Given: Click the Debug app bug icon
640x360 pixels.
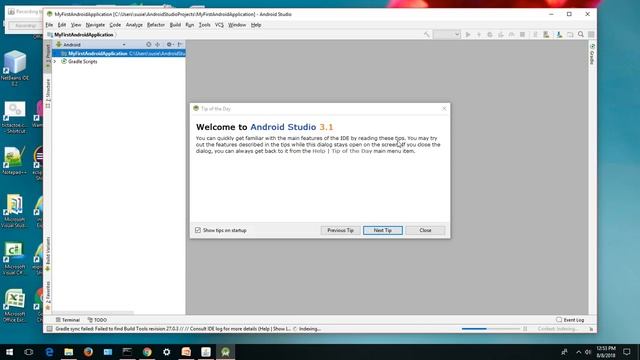Looking at the screenshot, I should tap(490, 35).
